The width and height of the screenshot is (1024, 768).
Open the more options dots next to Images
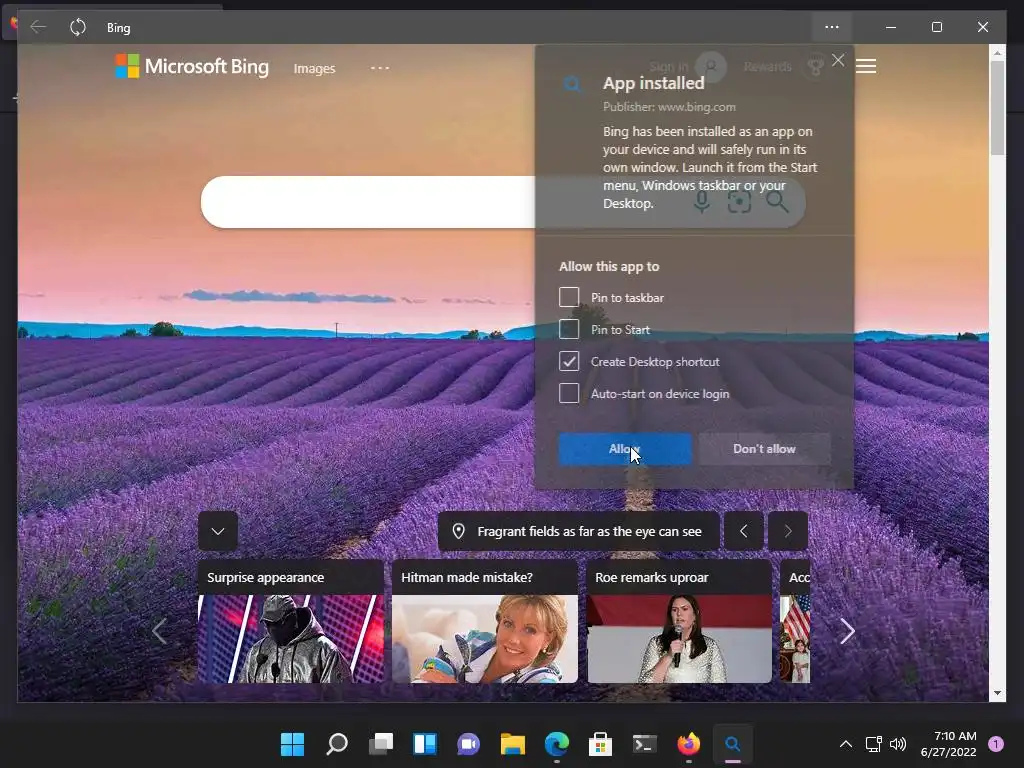click(379, 68)
